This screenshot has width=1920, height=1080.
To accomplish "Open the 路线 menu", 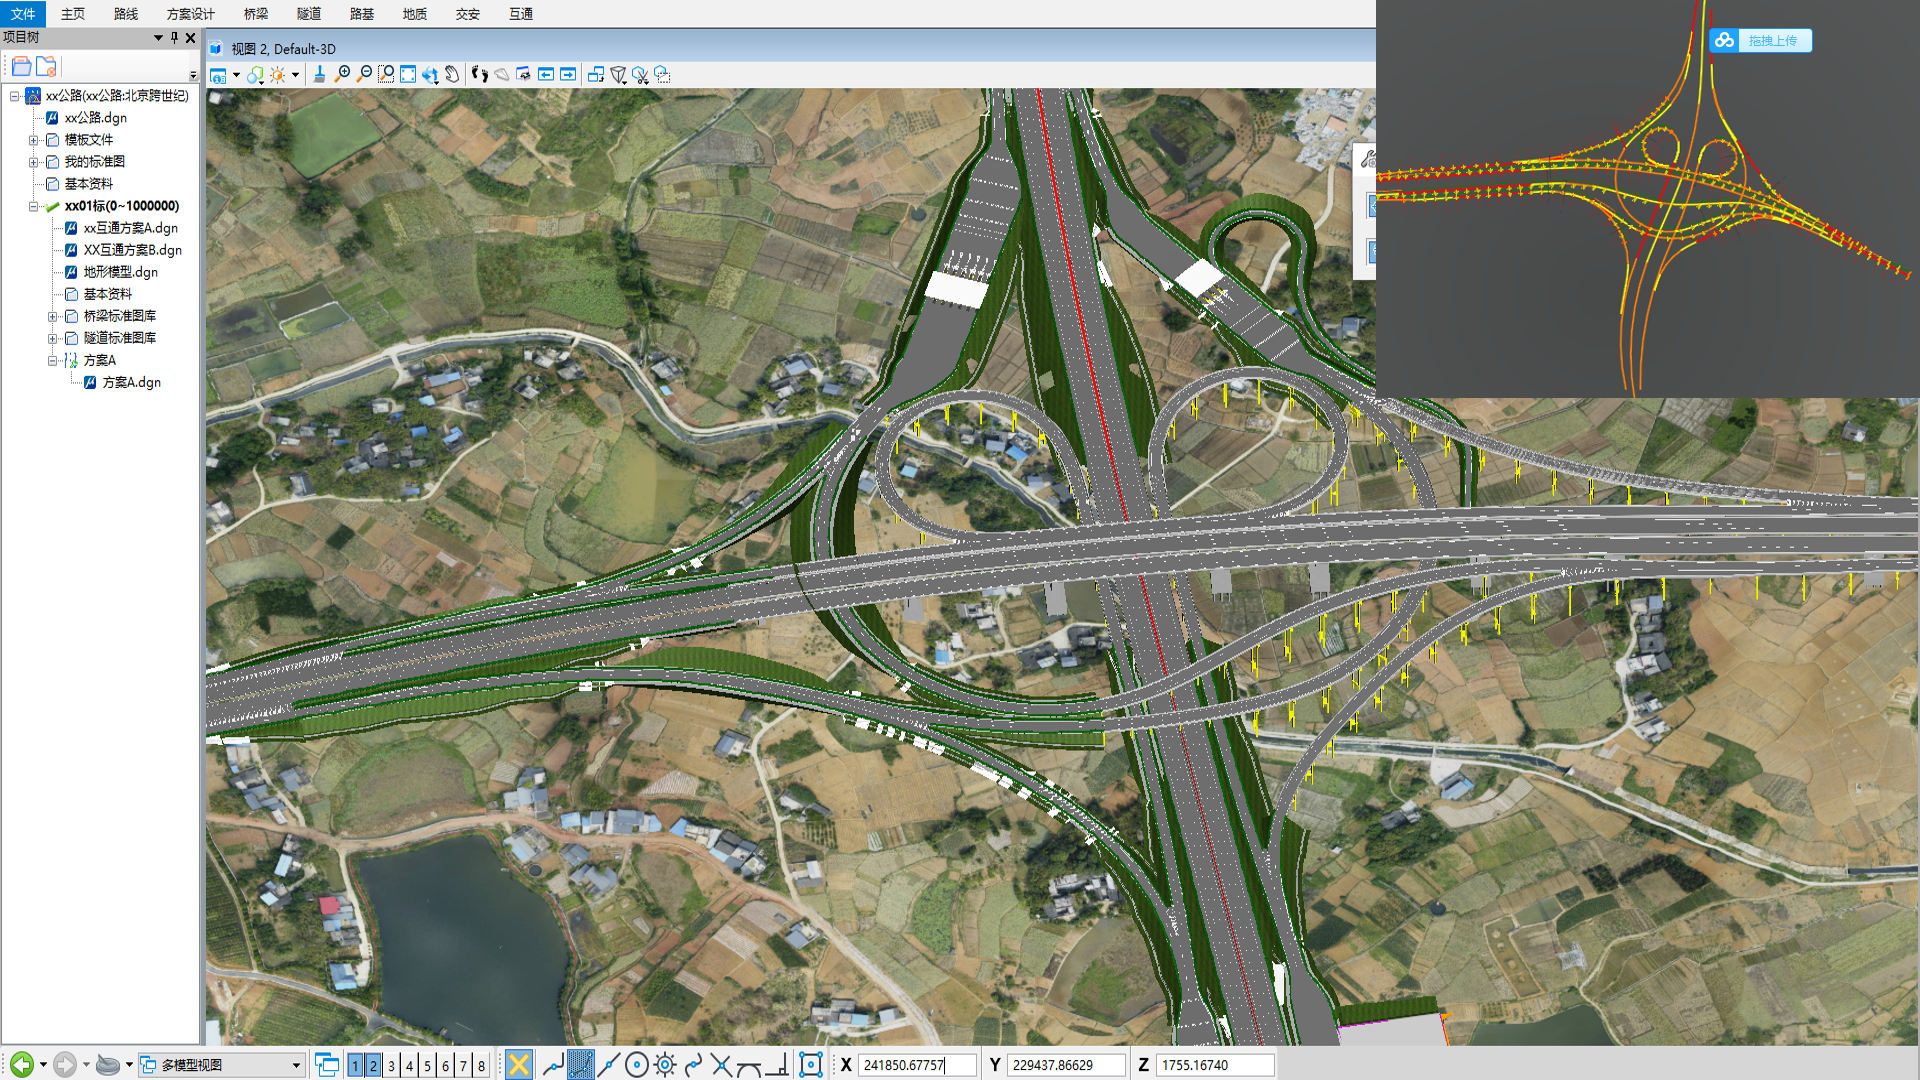I will [x=126, y=14].
